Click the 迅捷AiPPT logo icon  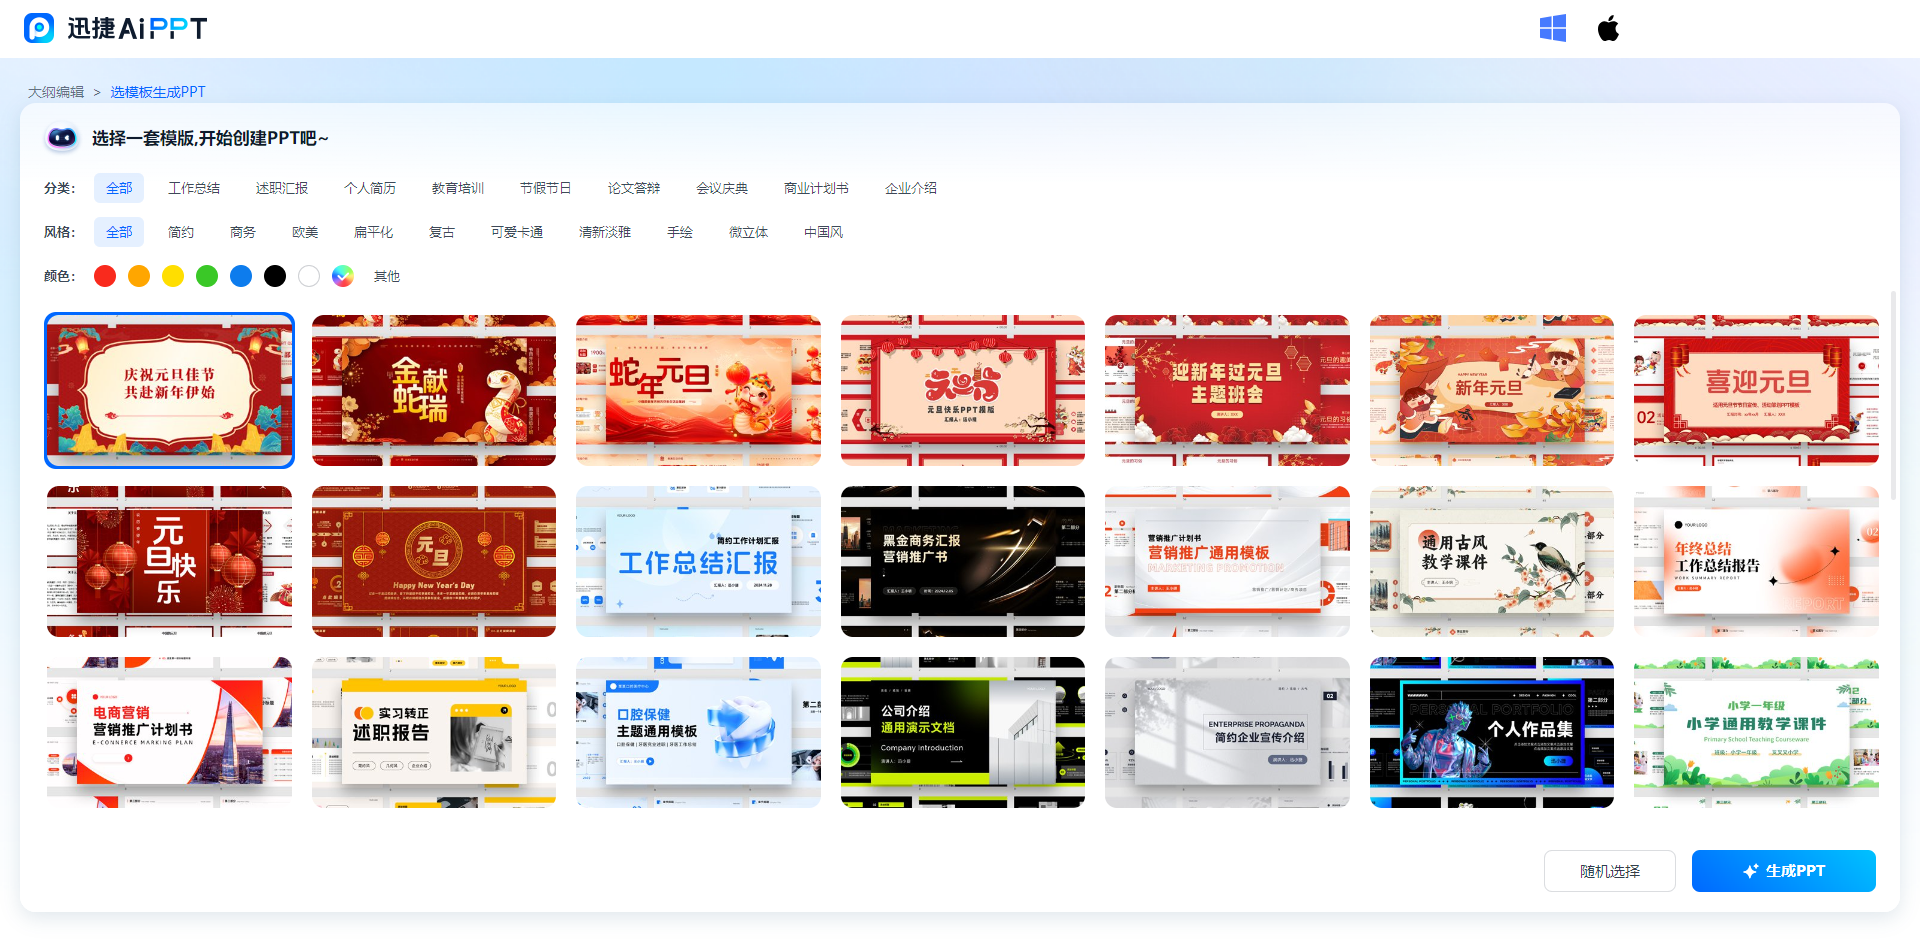[39, 28]
